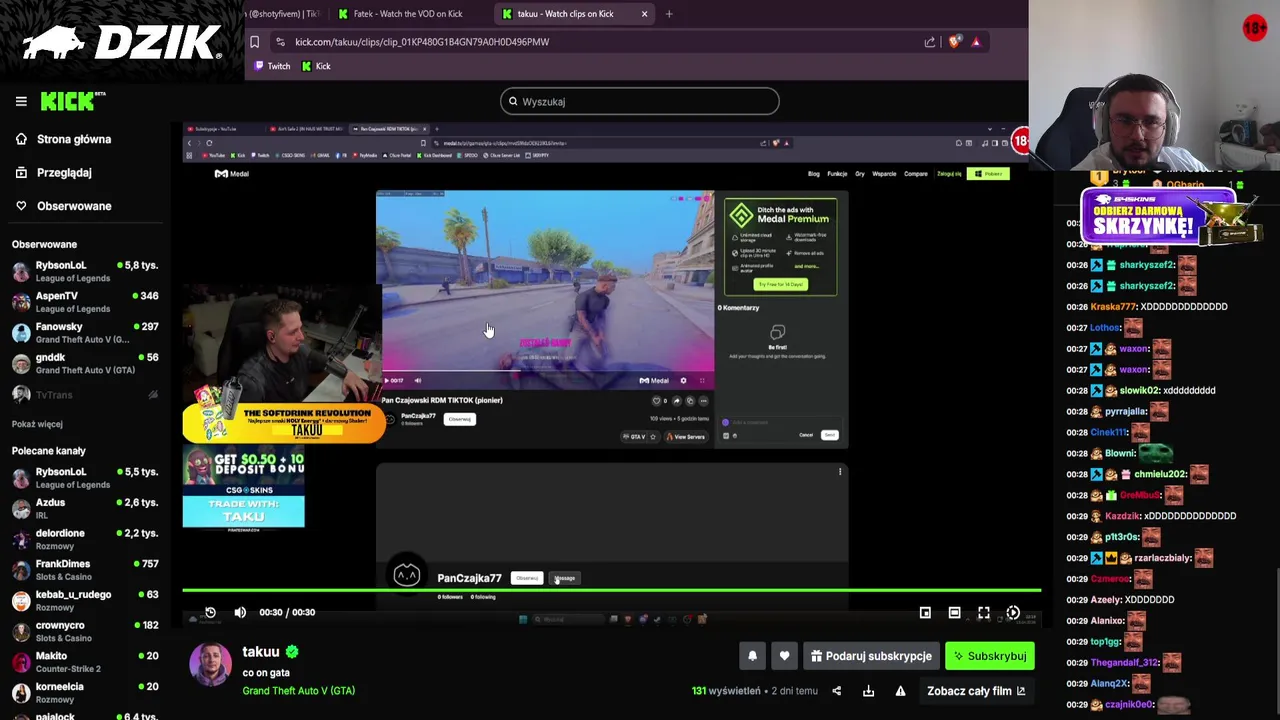Open the AspenTV followed channel

point(84,302)
